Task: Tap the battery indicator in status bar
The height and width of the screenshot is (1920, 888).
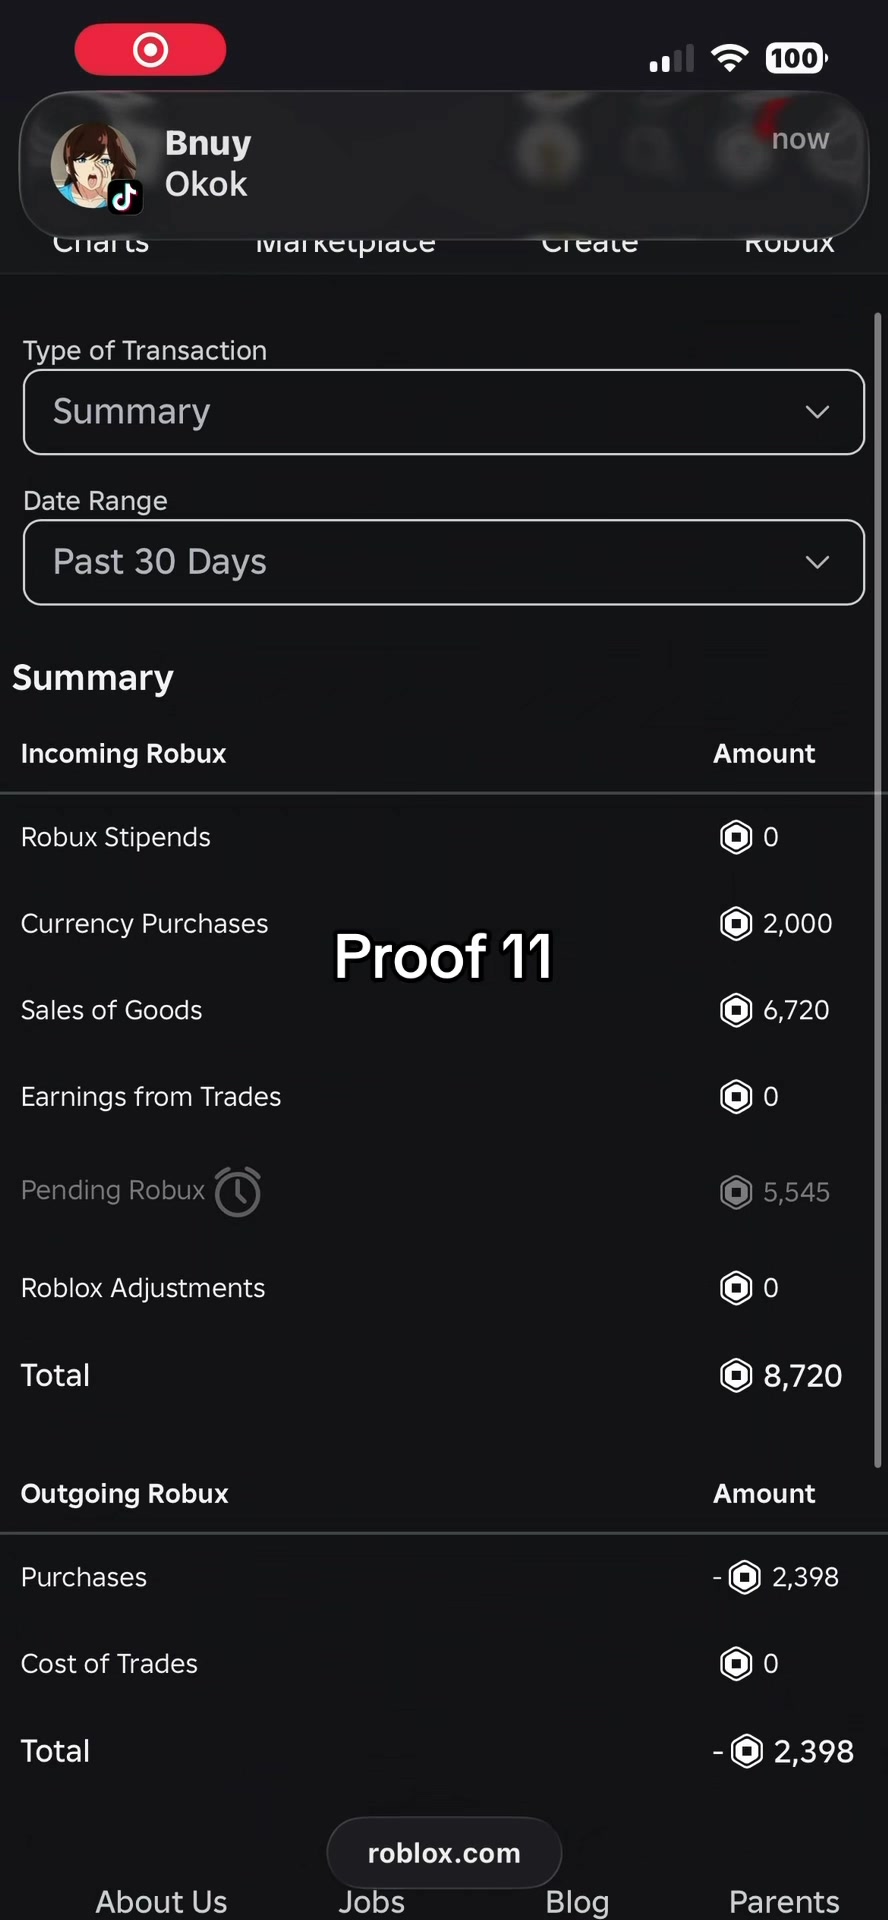Action: pyautogui.click(x=796, y=58)
